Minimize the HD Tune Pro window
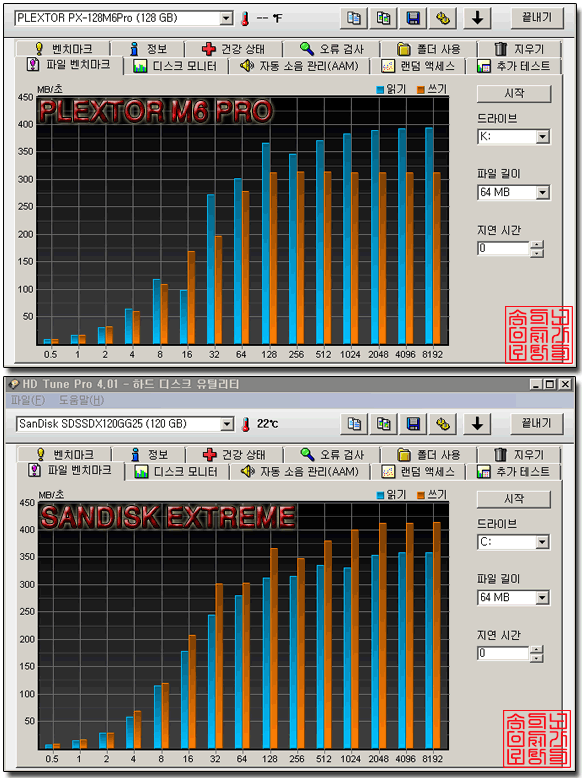 tap(536, 384)
